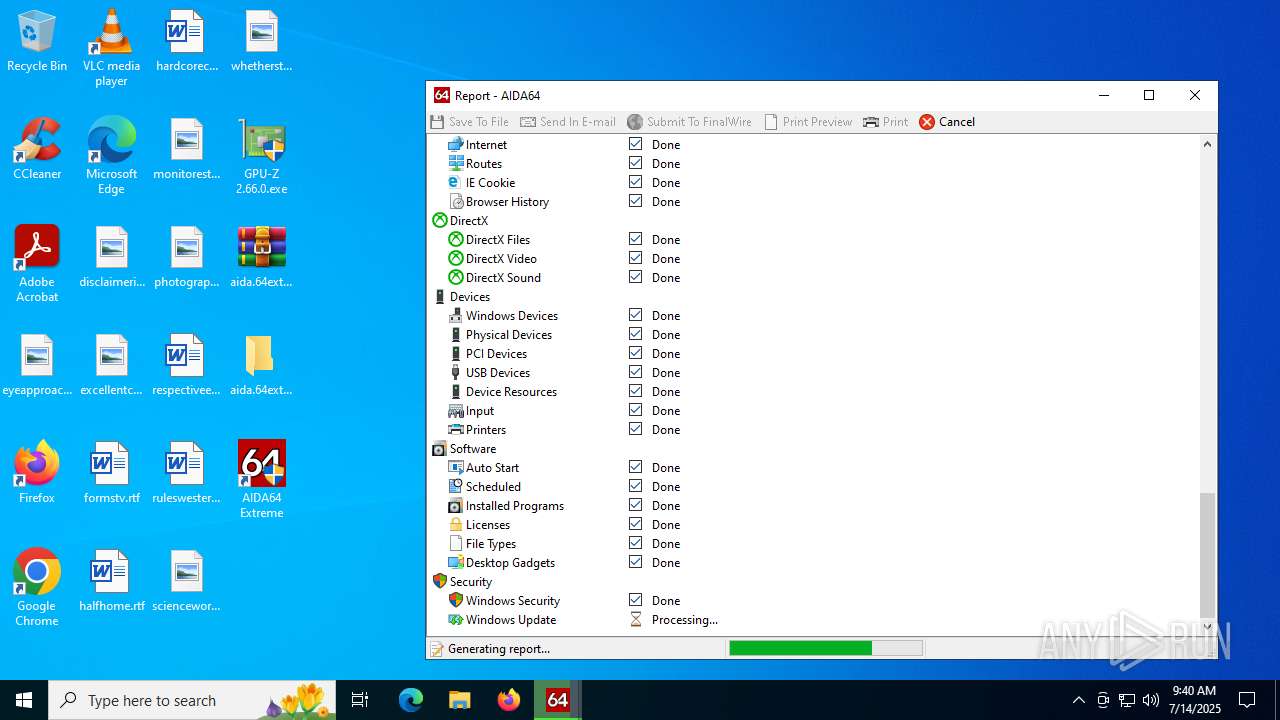Toggle the Printers Done checkbox
1280x720 pixels.
636,429
